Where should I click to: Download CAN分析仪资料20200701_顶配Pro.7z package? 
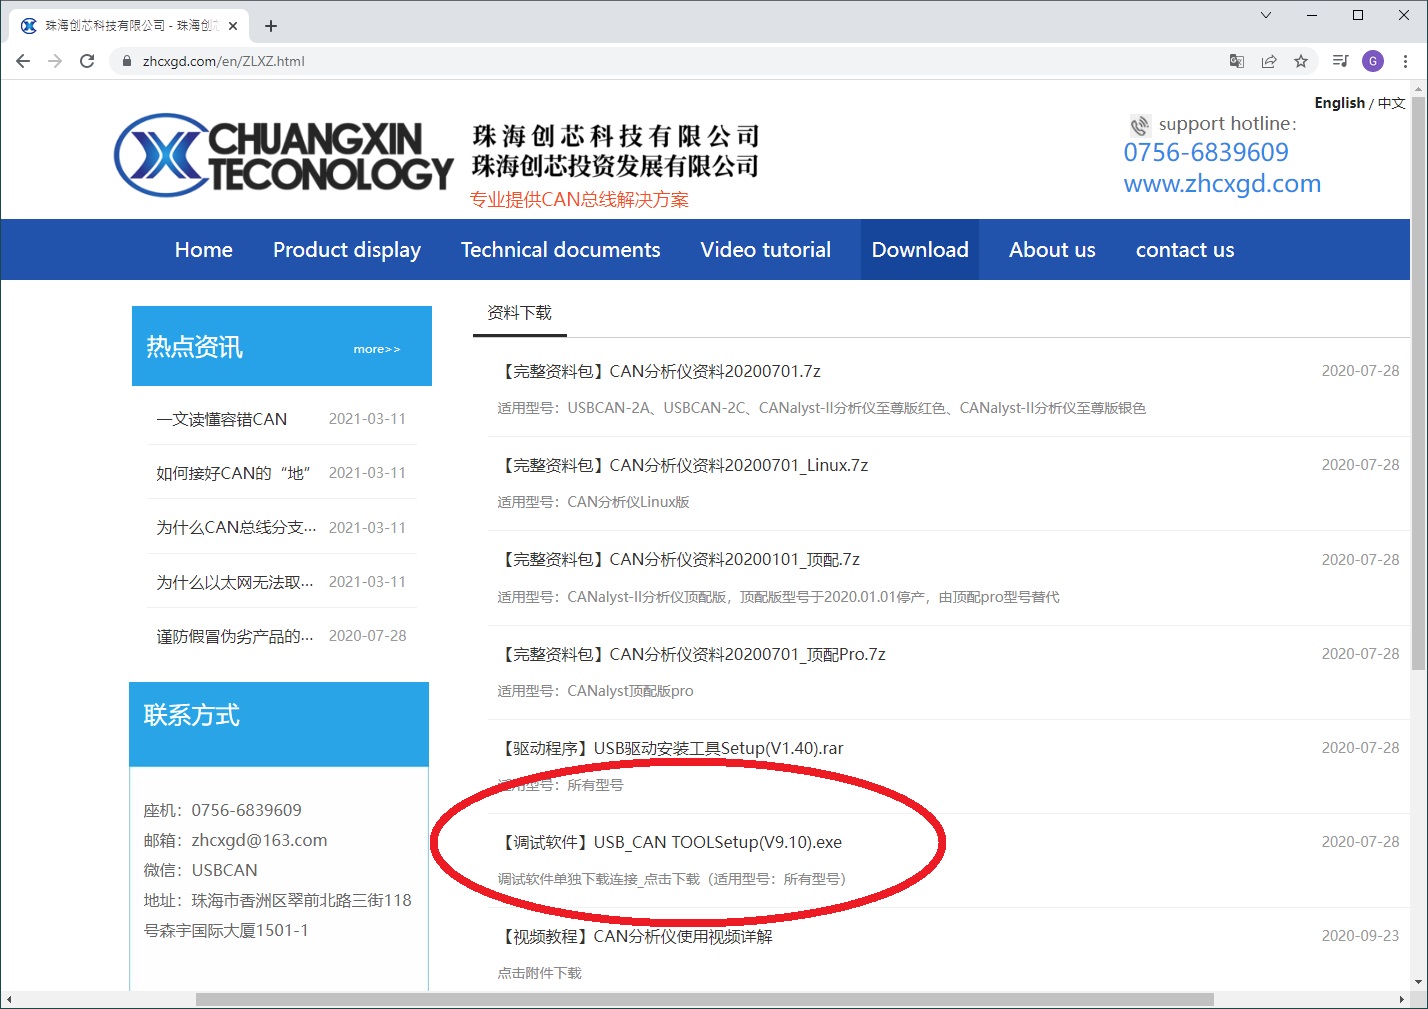[x=692, y=654]
